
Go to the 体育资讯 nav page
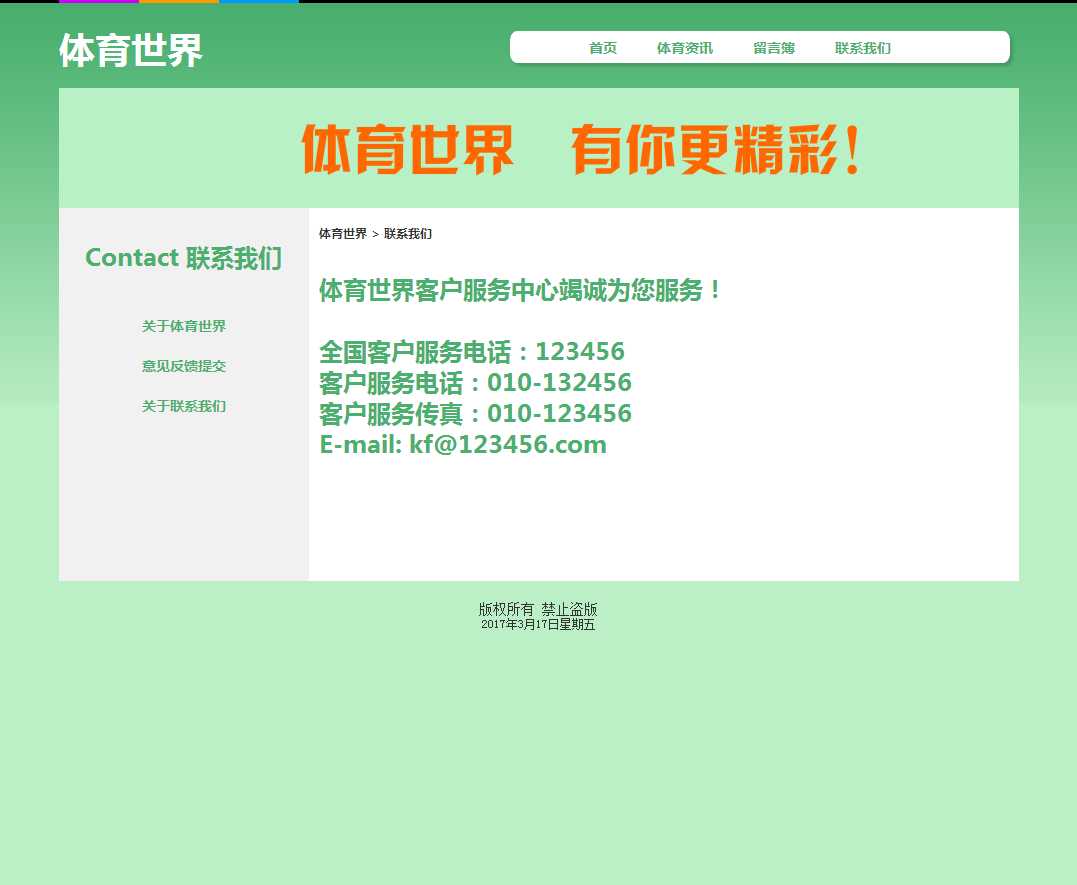[684, 48]
